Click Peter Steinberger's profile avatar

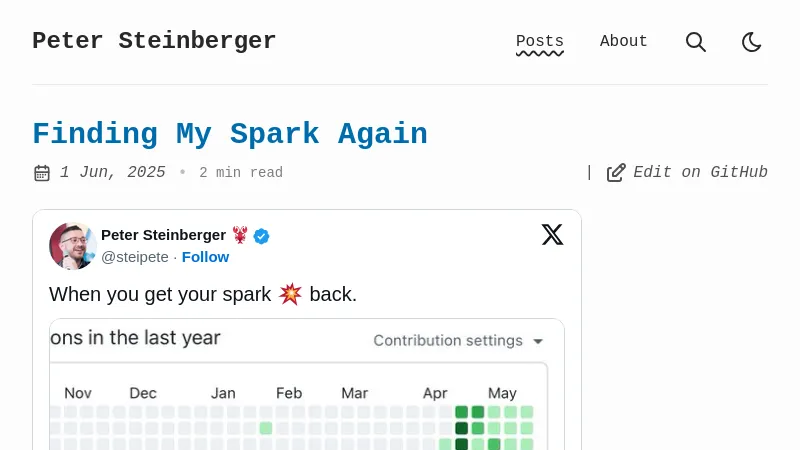72,246
